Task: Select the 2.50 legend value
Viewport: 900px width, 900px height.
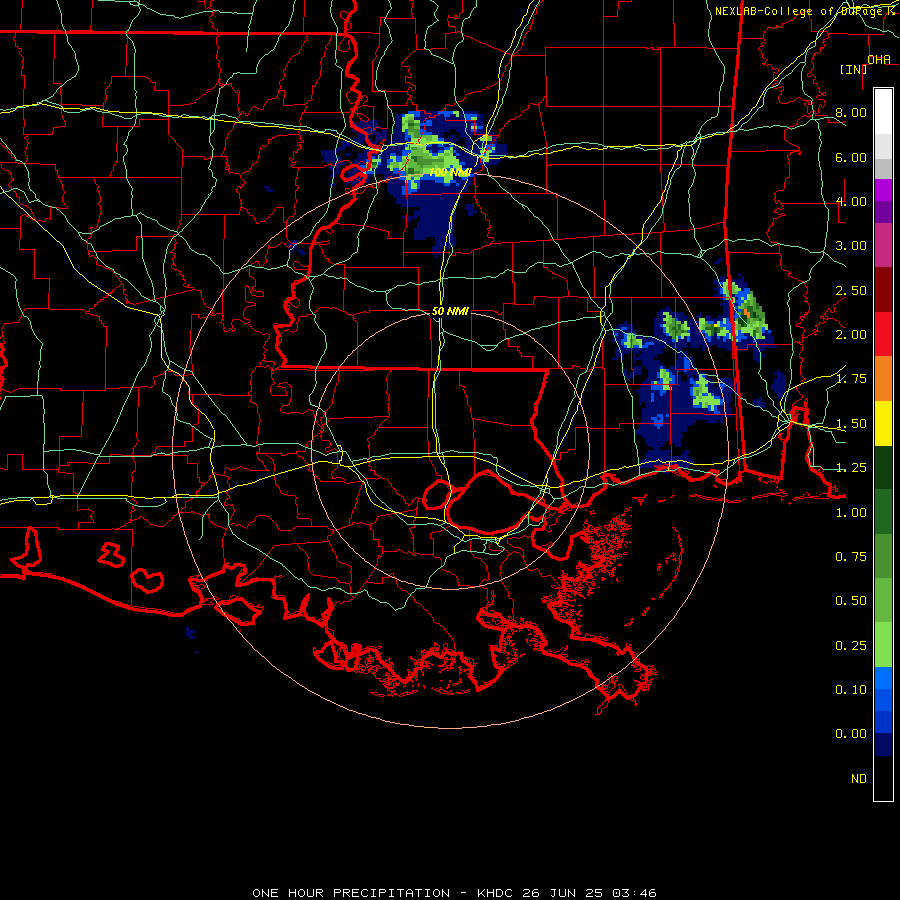Action: point(851,290)
